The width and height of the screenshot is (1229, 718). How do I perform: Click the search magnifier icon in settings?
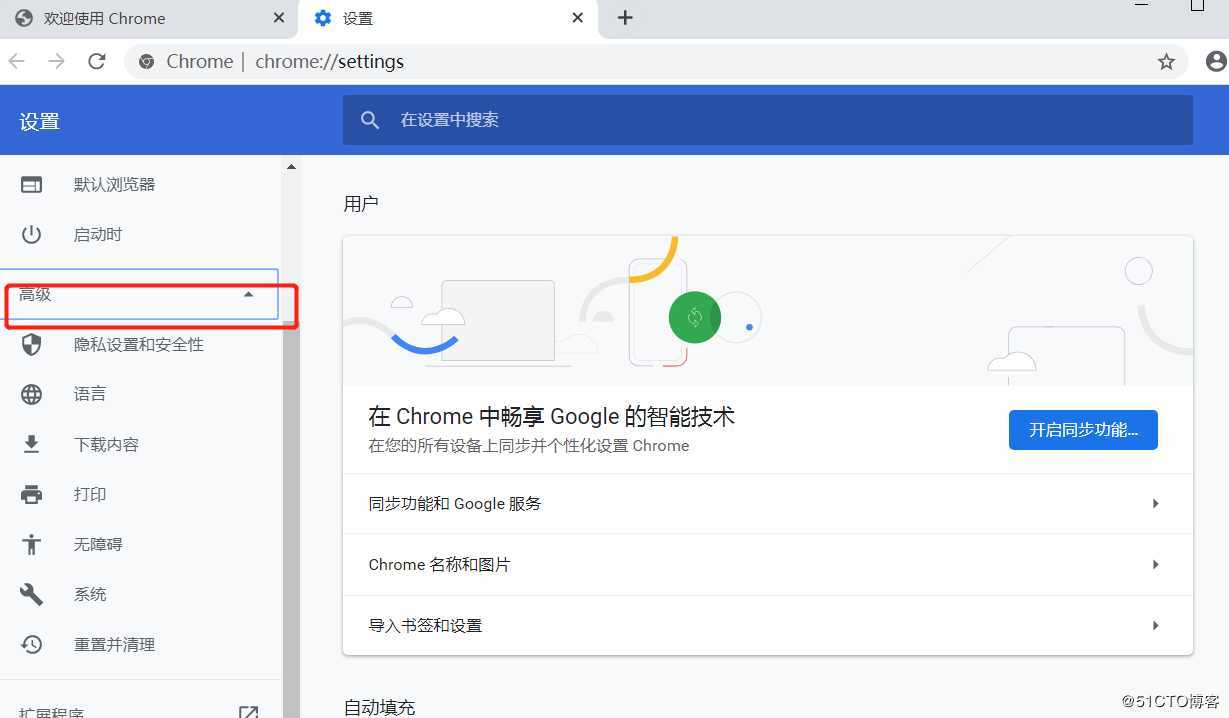370,120
